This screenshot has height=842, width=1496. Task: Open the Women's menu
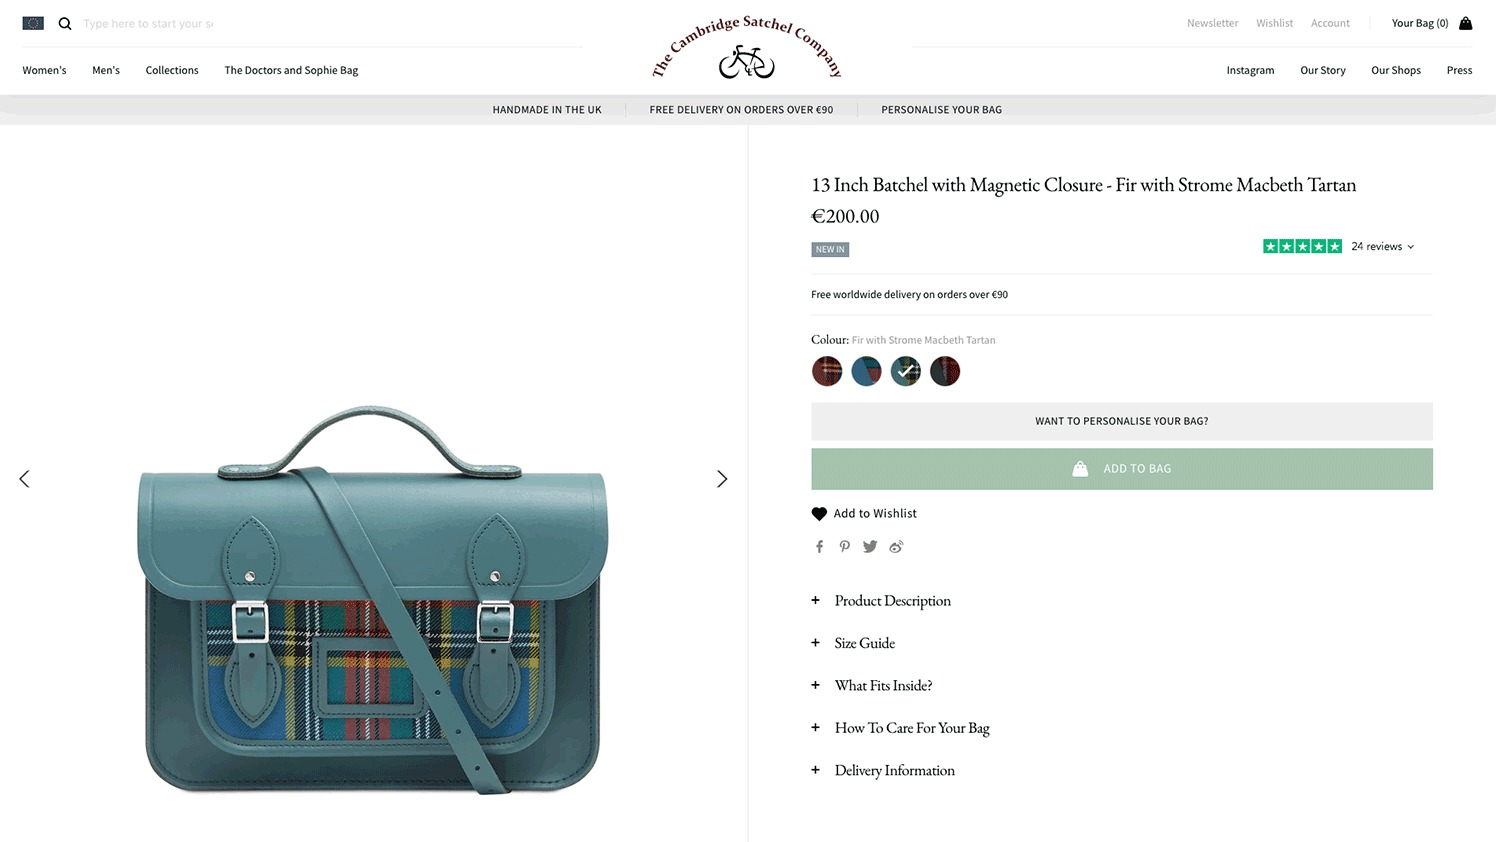click(x=45, y=70)
